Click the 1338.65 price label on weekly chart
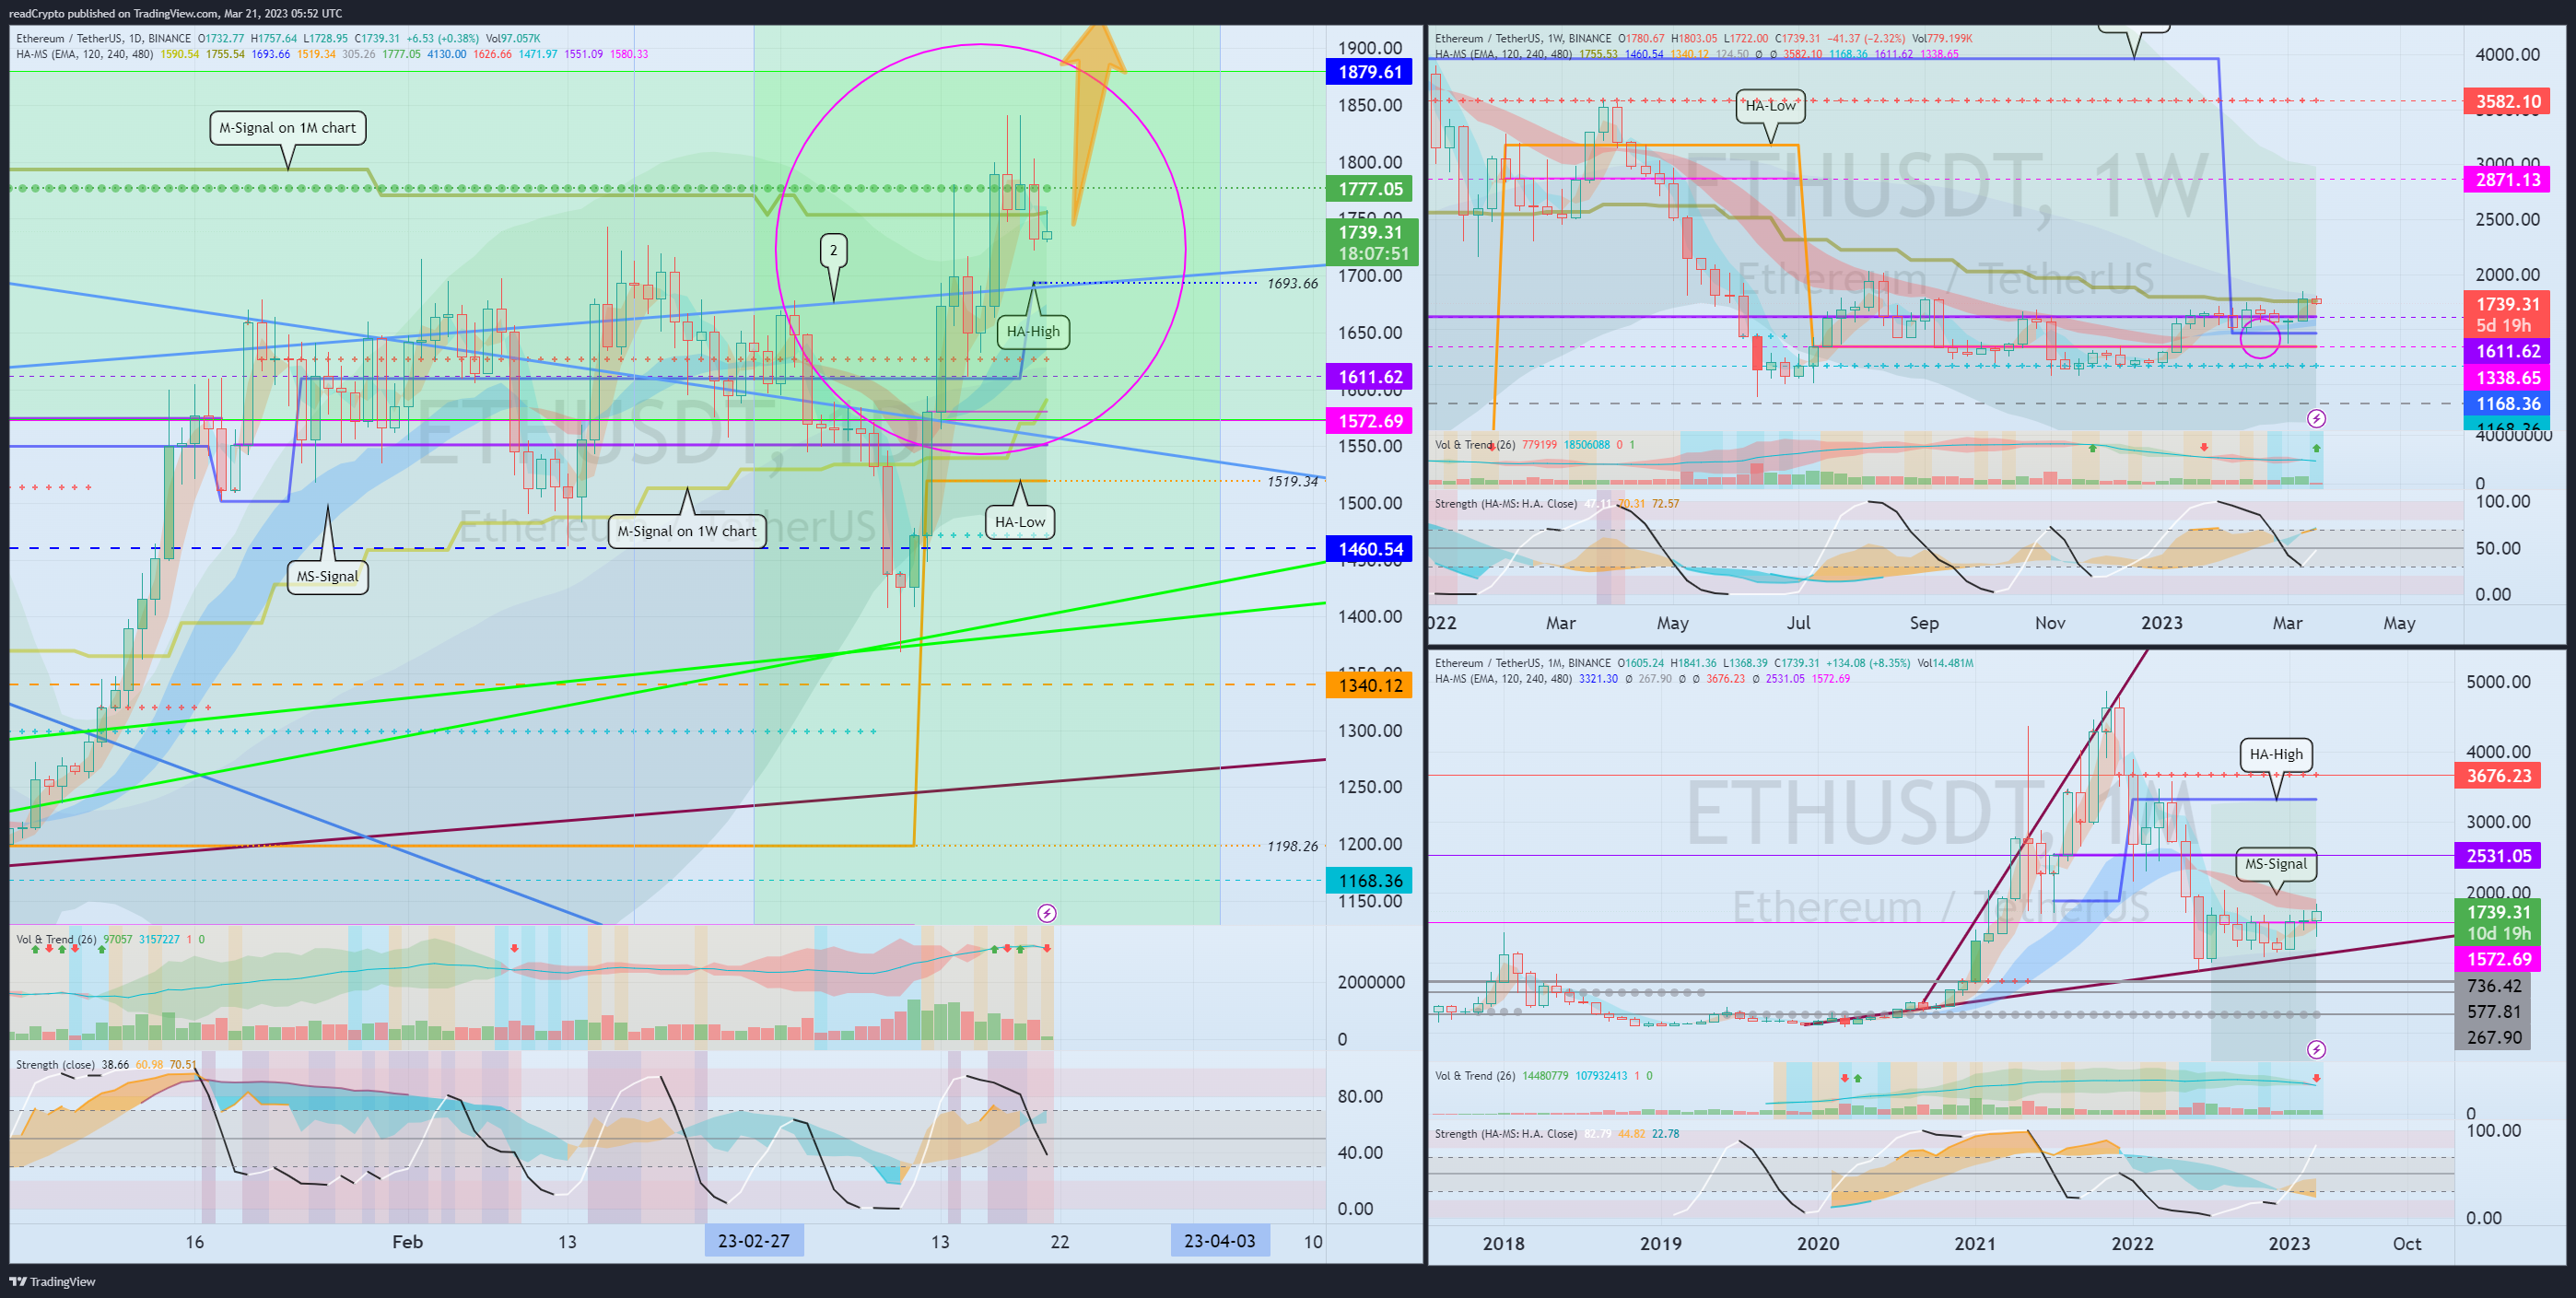 point(2506,377)
